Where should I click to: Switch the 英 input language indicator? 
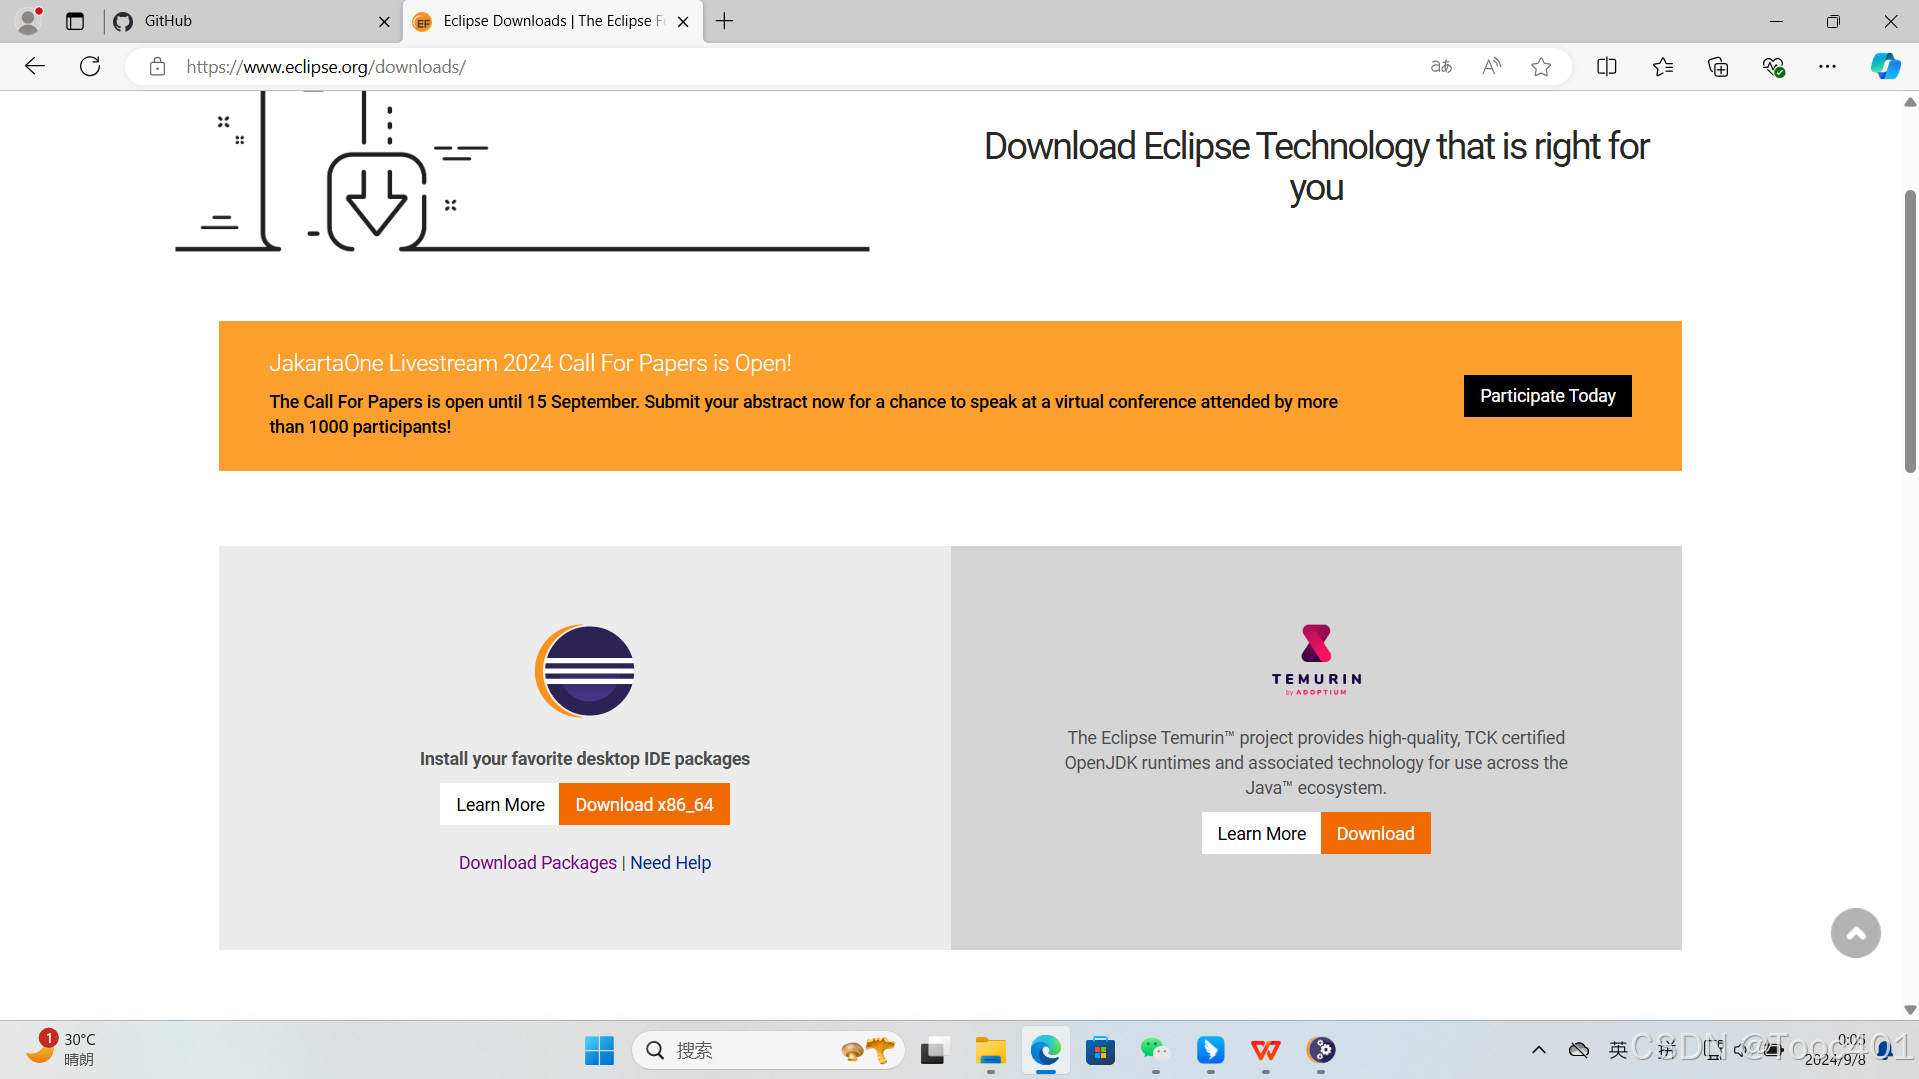1617,1050
